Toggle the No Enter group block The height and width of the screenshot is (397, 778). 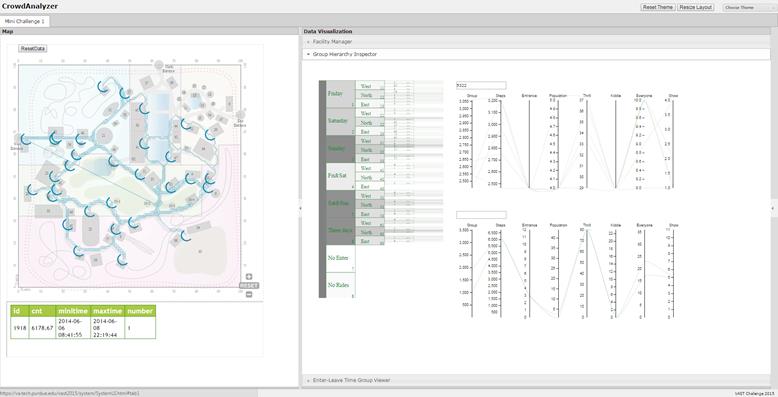(x=341, y=259)
